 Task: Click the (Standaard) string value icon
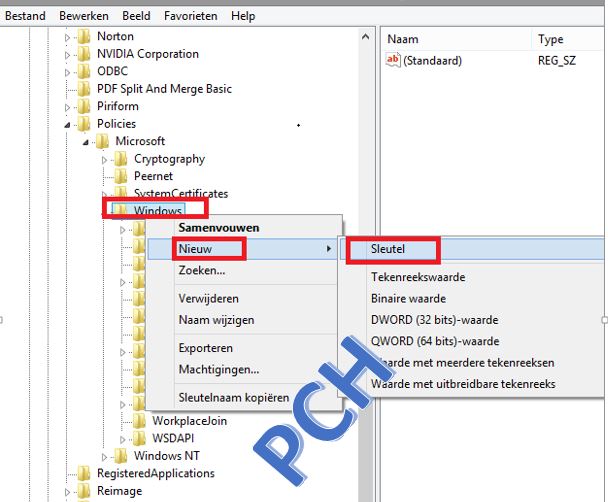point(393,60)
